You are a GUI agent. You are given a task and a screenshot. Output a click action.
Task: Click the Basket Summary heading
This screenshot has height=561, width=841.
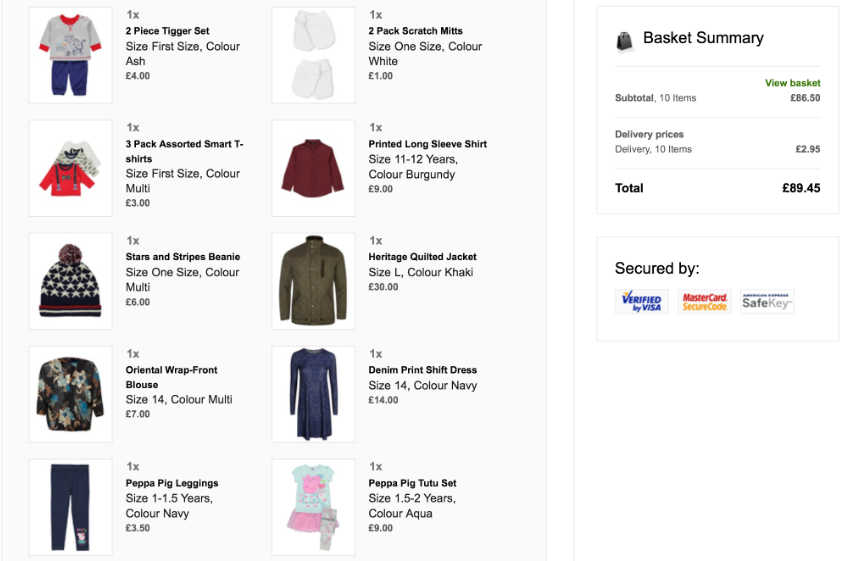pyautogui.click(x=703, y=38)
